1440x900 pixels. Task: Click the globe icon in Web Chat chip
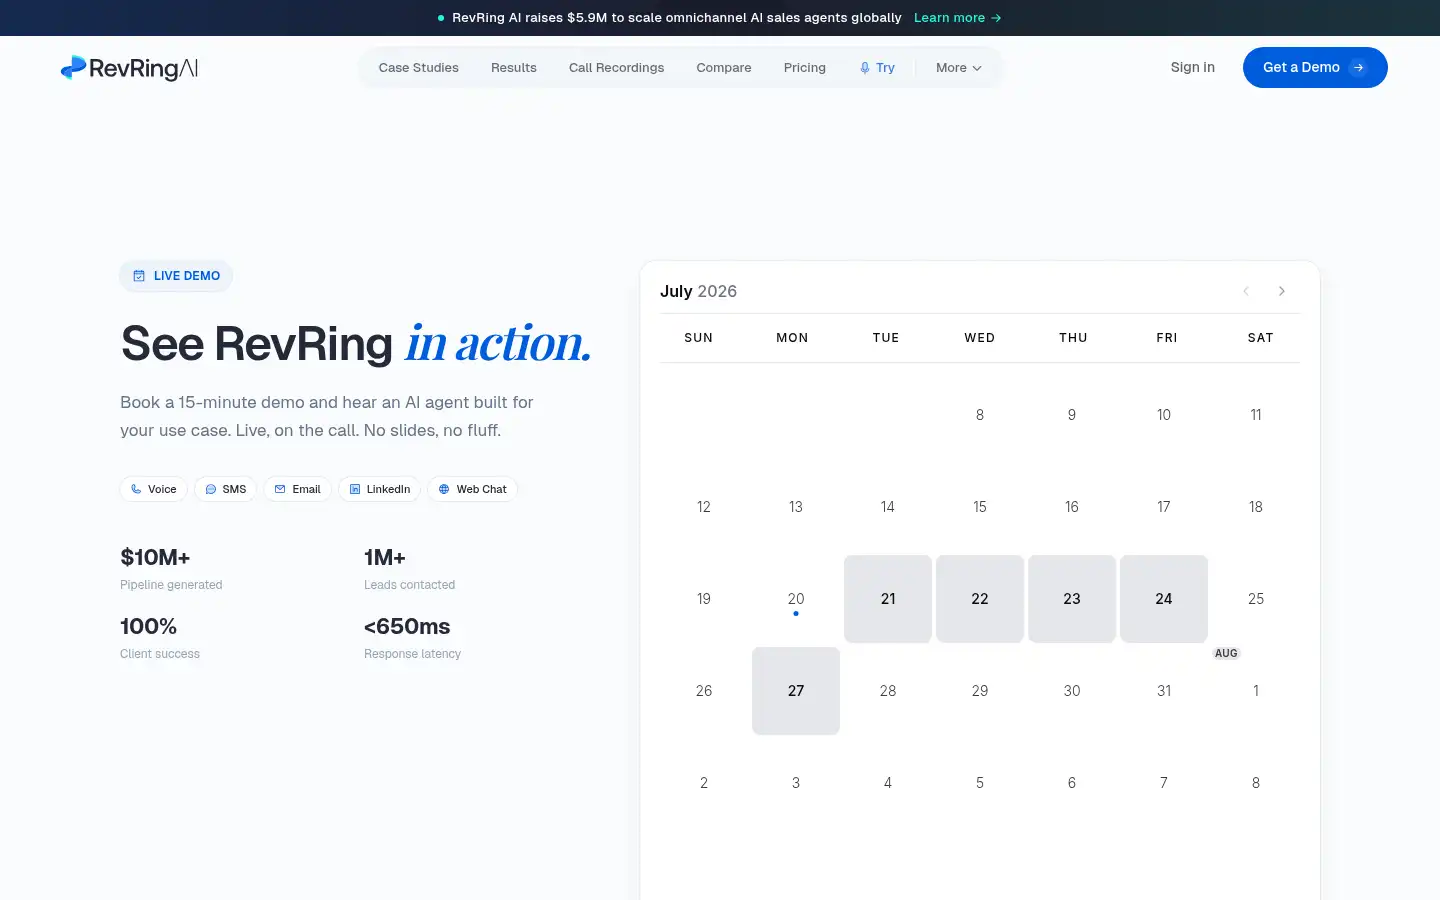click(x=444, y=489)
